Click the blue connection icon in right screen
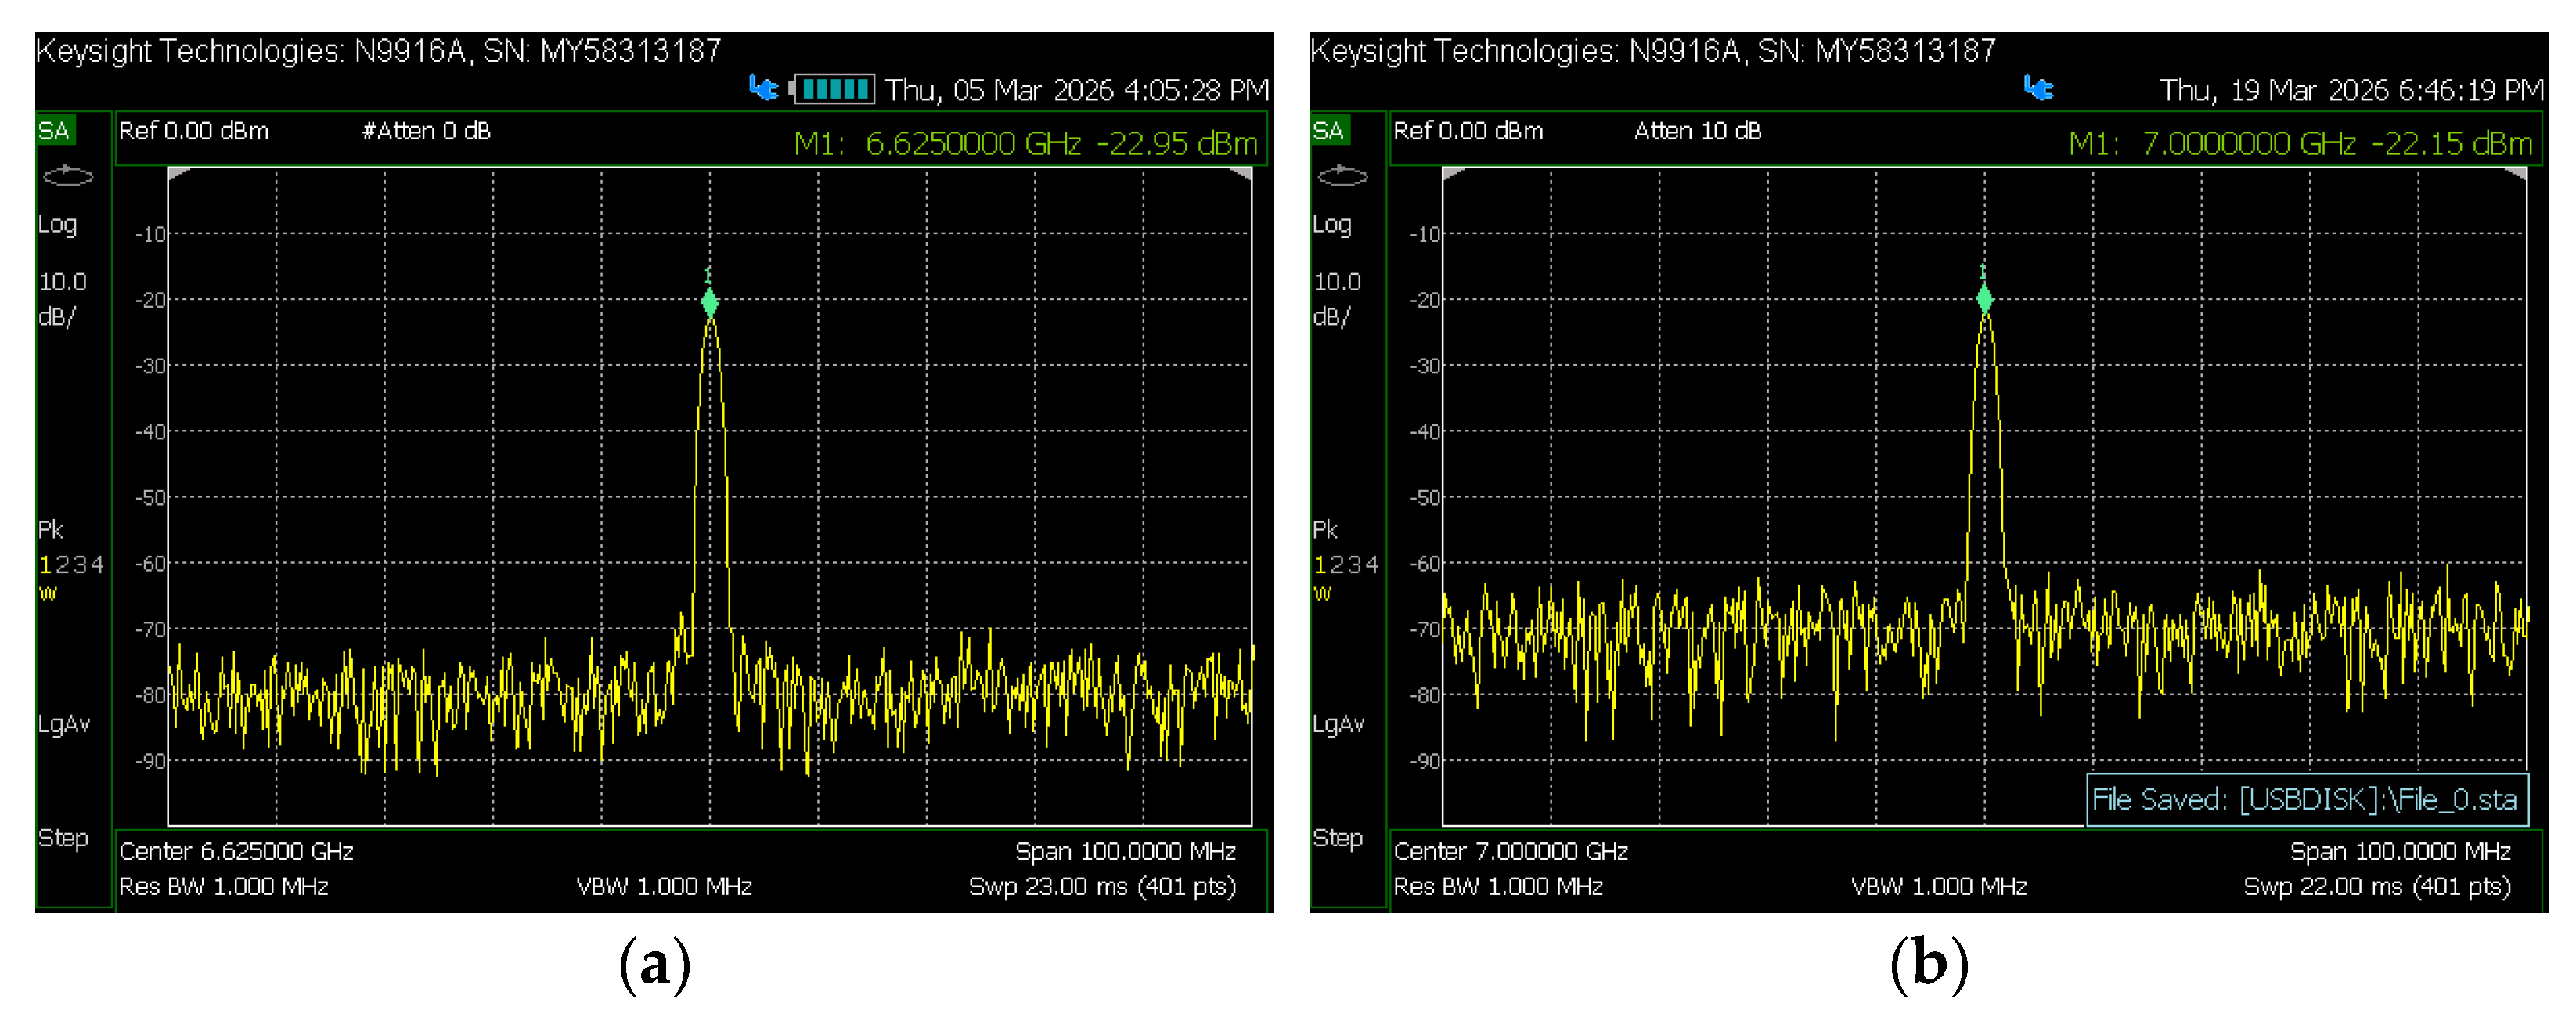Viewport: 2576px width, 1010px height. 2038,88
